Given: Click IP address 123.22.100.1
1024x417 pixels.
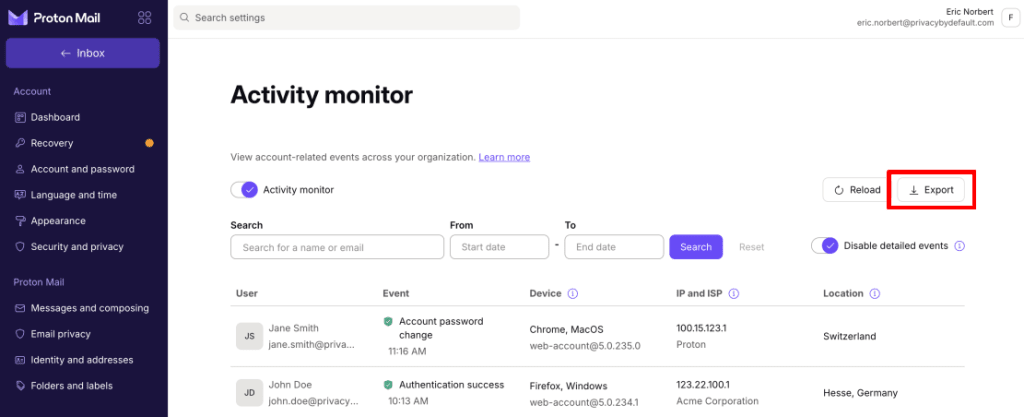Looking at the screenshot, I should tap(703, 385).
